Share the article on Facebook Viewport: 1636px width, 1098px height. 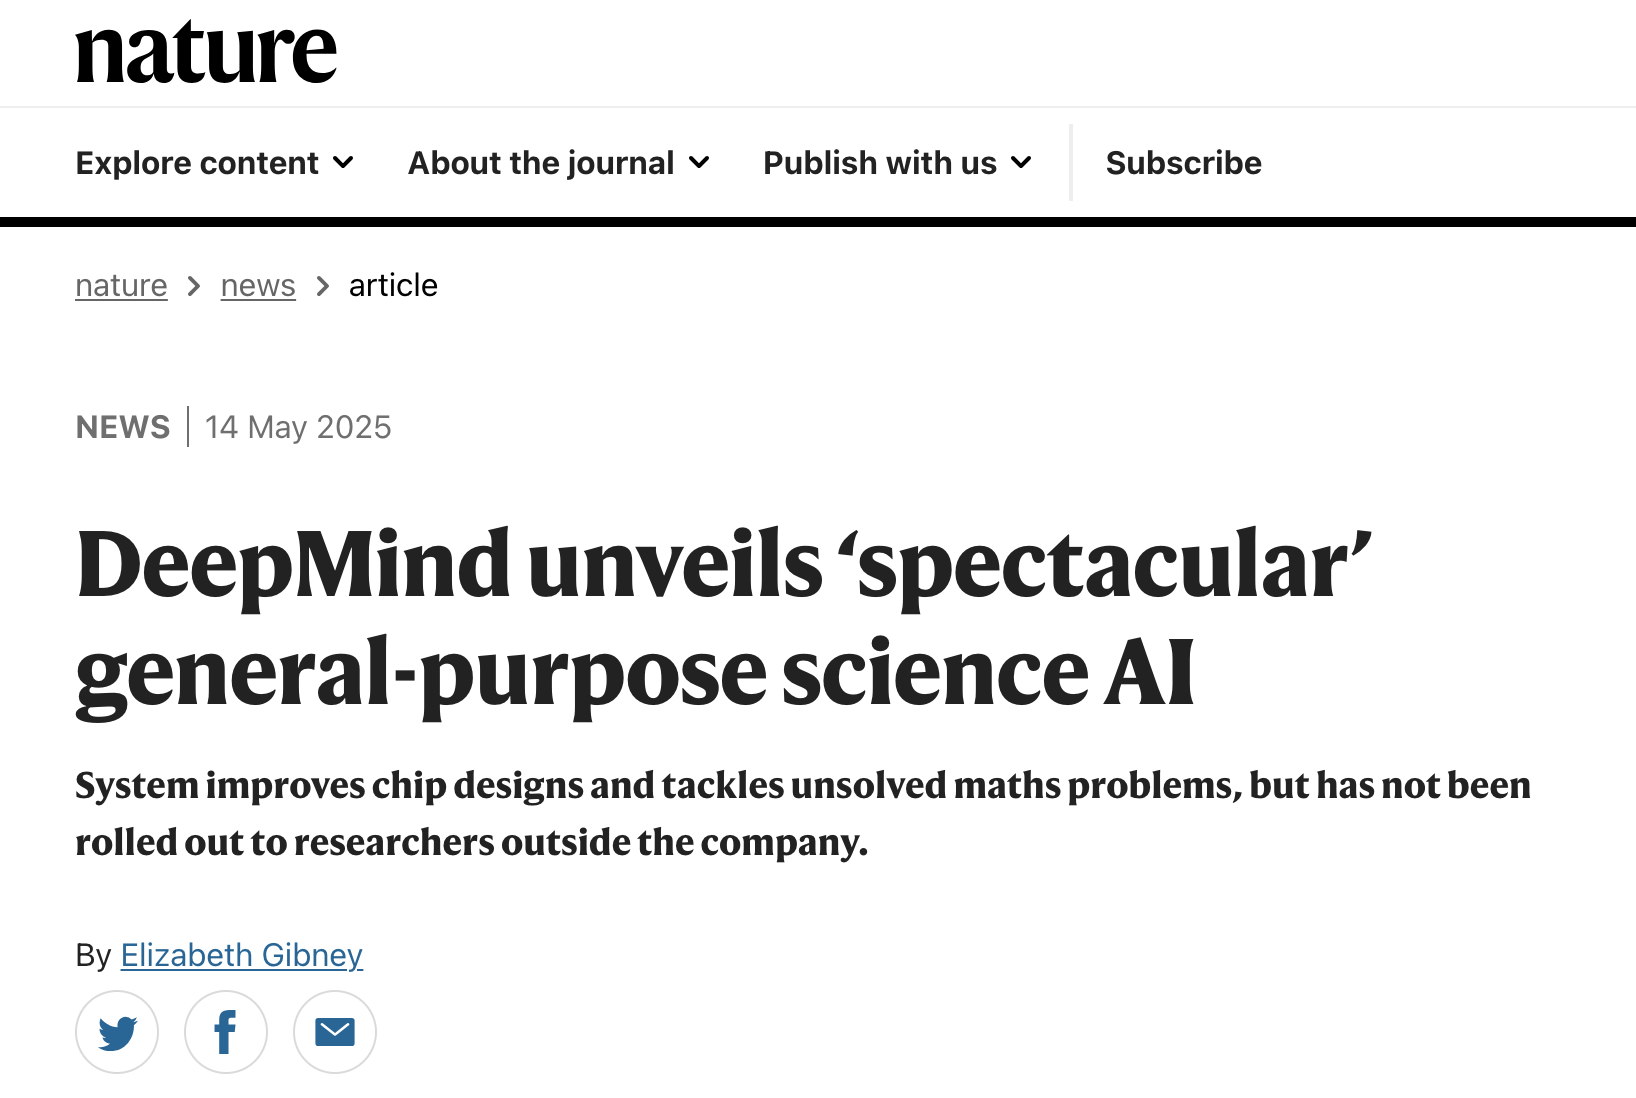click(226, 1032)
